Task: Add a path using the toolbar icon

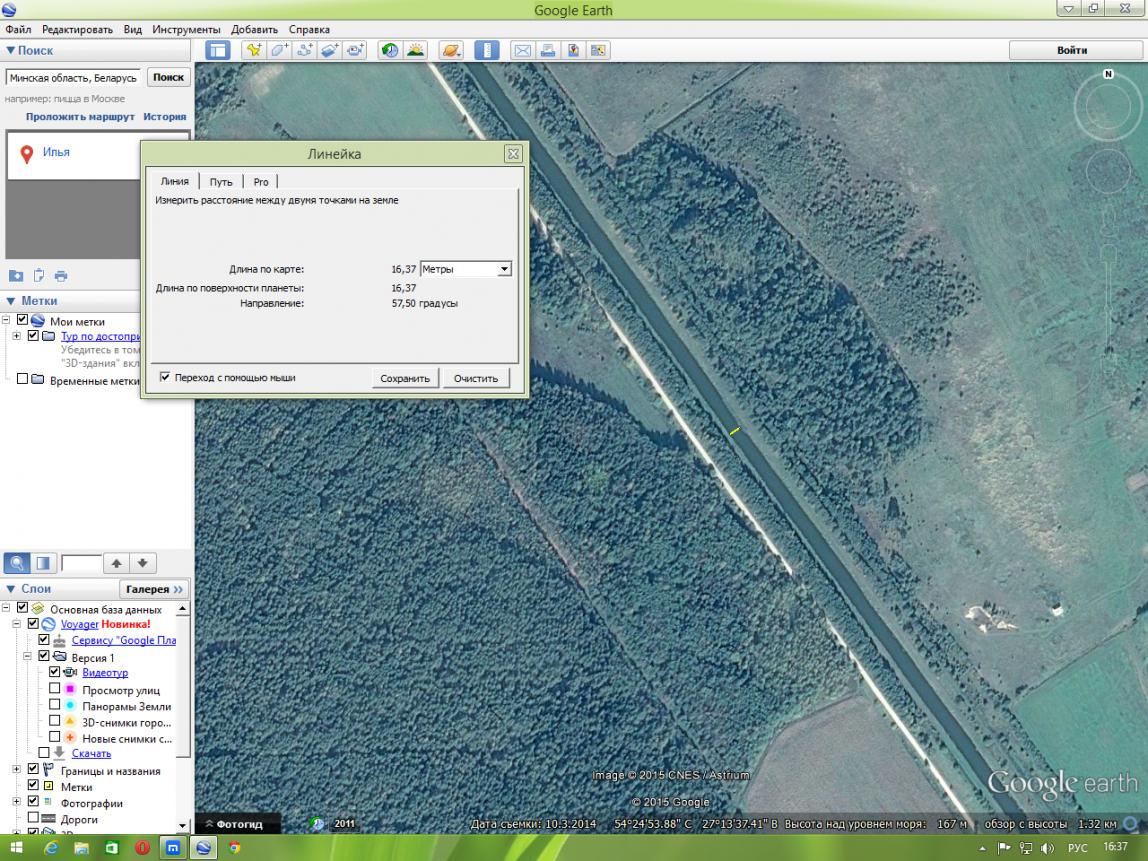Action: click(x=305, y=51)
